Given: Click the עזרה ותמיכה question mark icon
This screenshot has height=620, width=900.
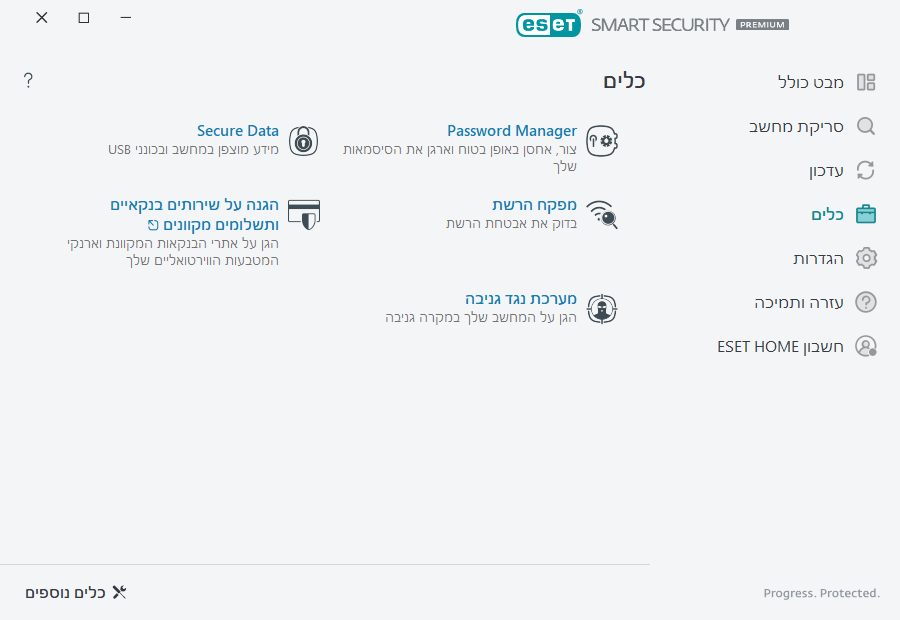Looking at the screenshot, I should click(866, 302).
